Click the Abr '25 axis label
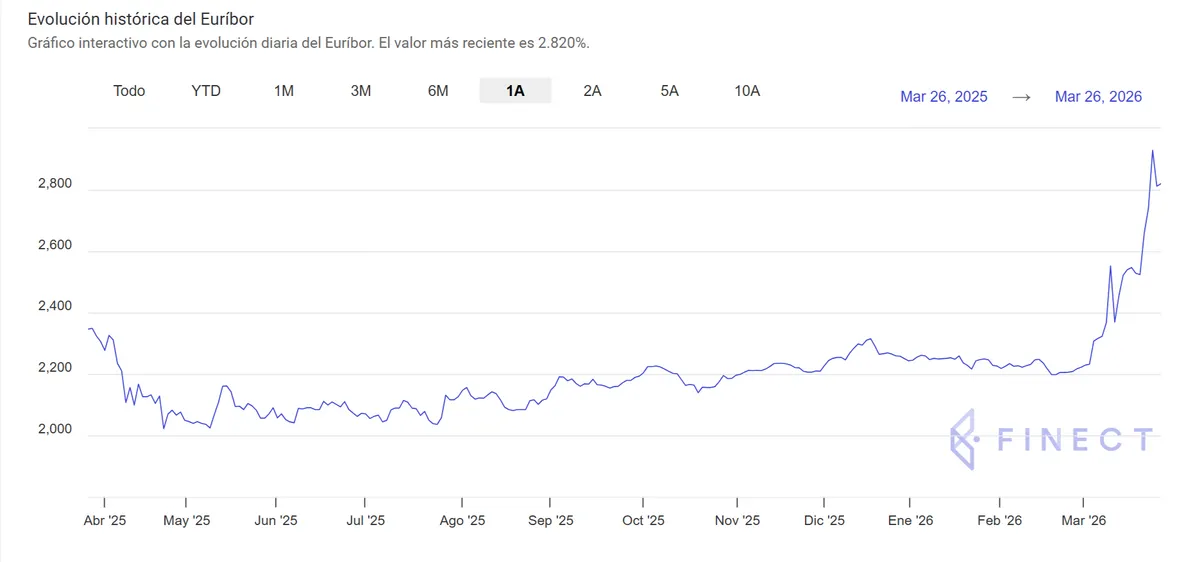The width and height of the screenshot is (1200, 562). pos(104,521)
